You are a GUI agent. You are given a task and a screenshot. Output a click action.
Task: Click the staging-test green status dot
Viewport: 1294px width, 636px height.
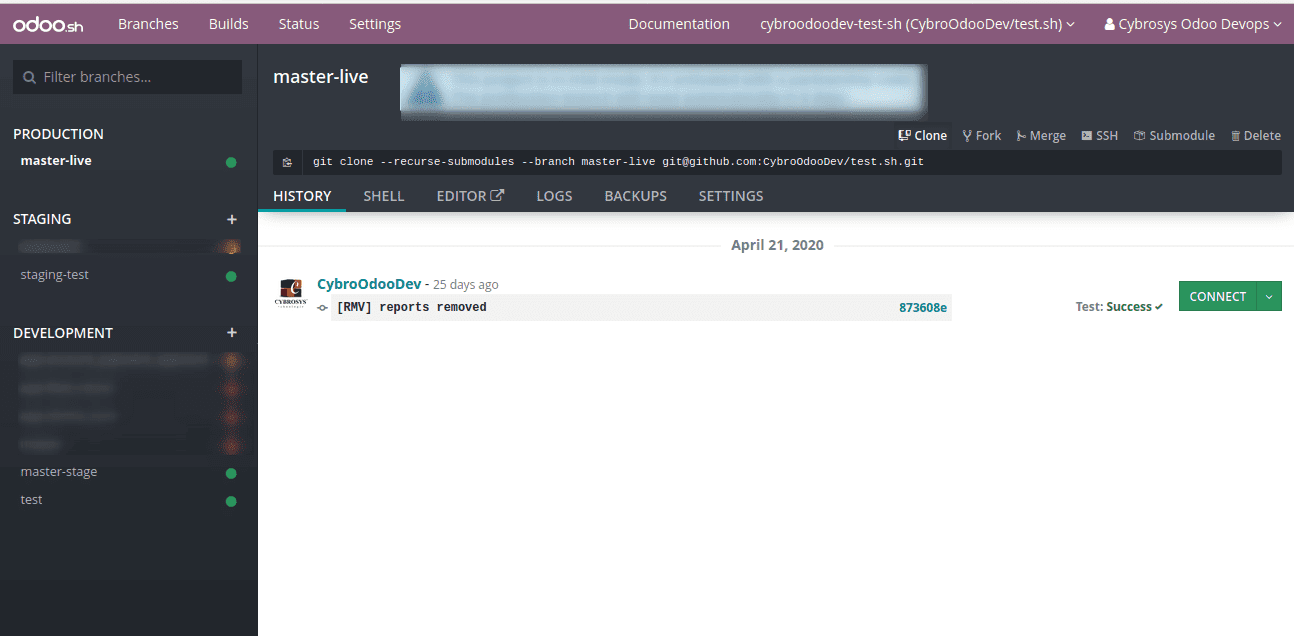(x=231, y=276)
